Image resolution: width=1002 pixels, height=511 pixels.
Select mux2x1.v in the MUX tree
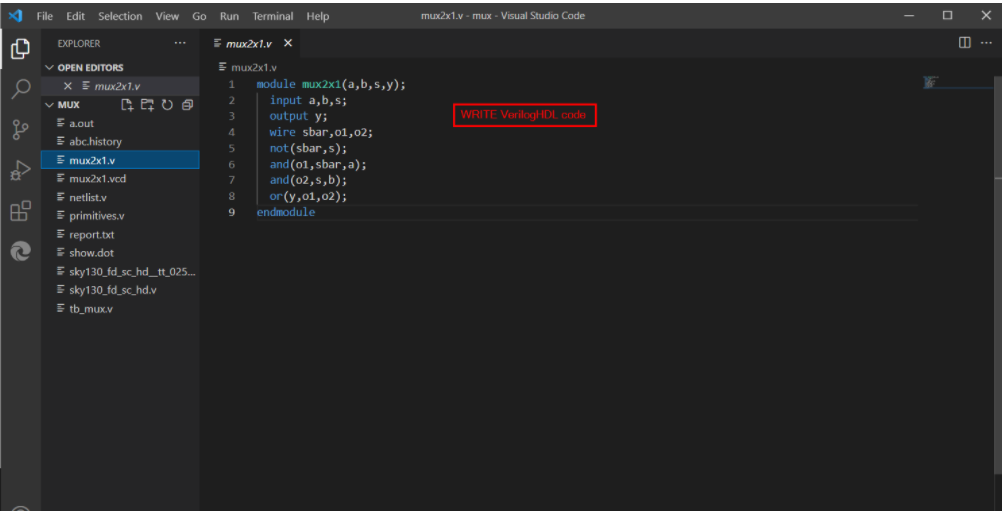(120, 160)
